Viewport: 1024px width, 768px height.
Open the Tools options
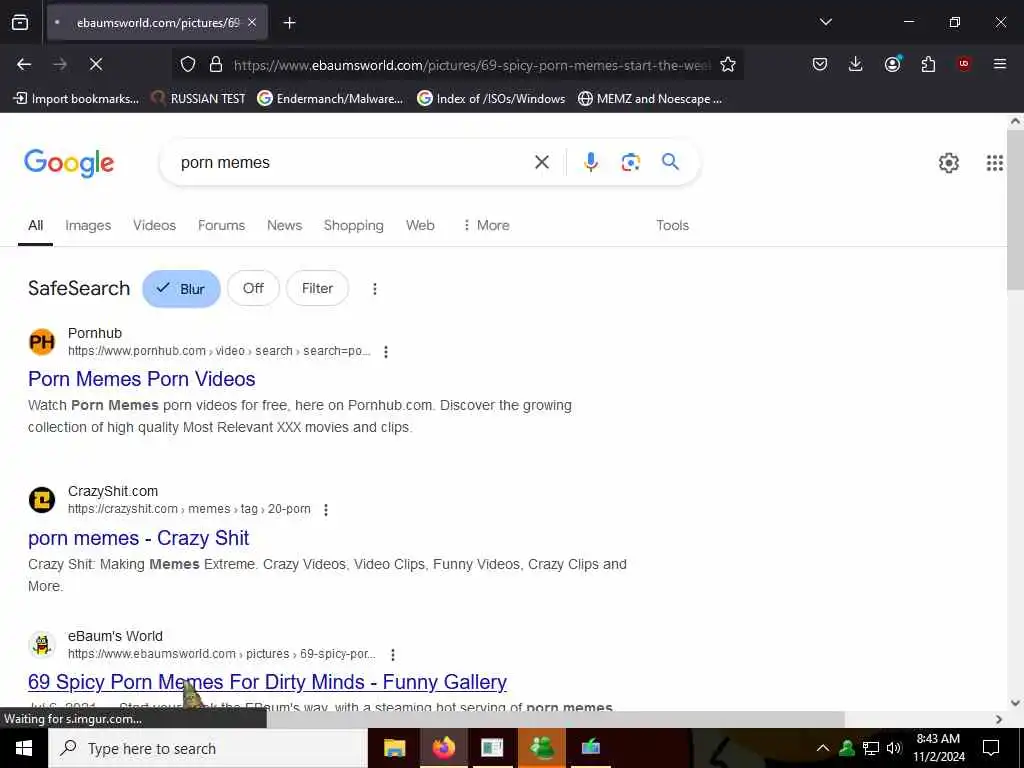672,225
